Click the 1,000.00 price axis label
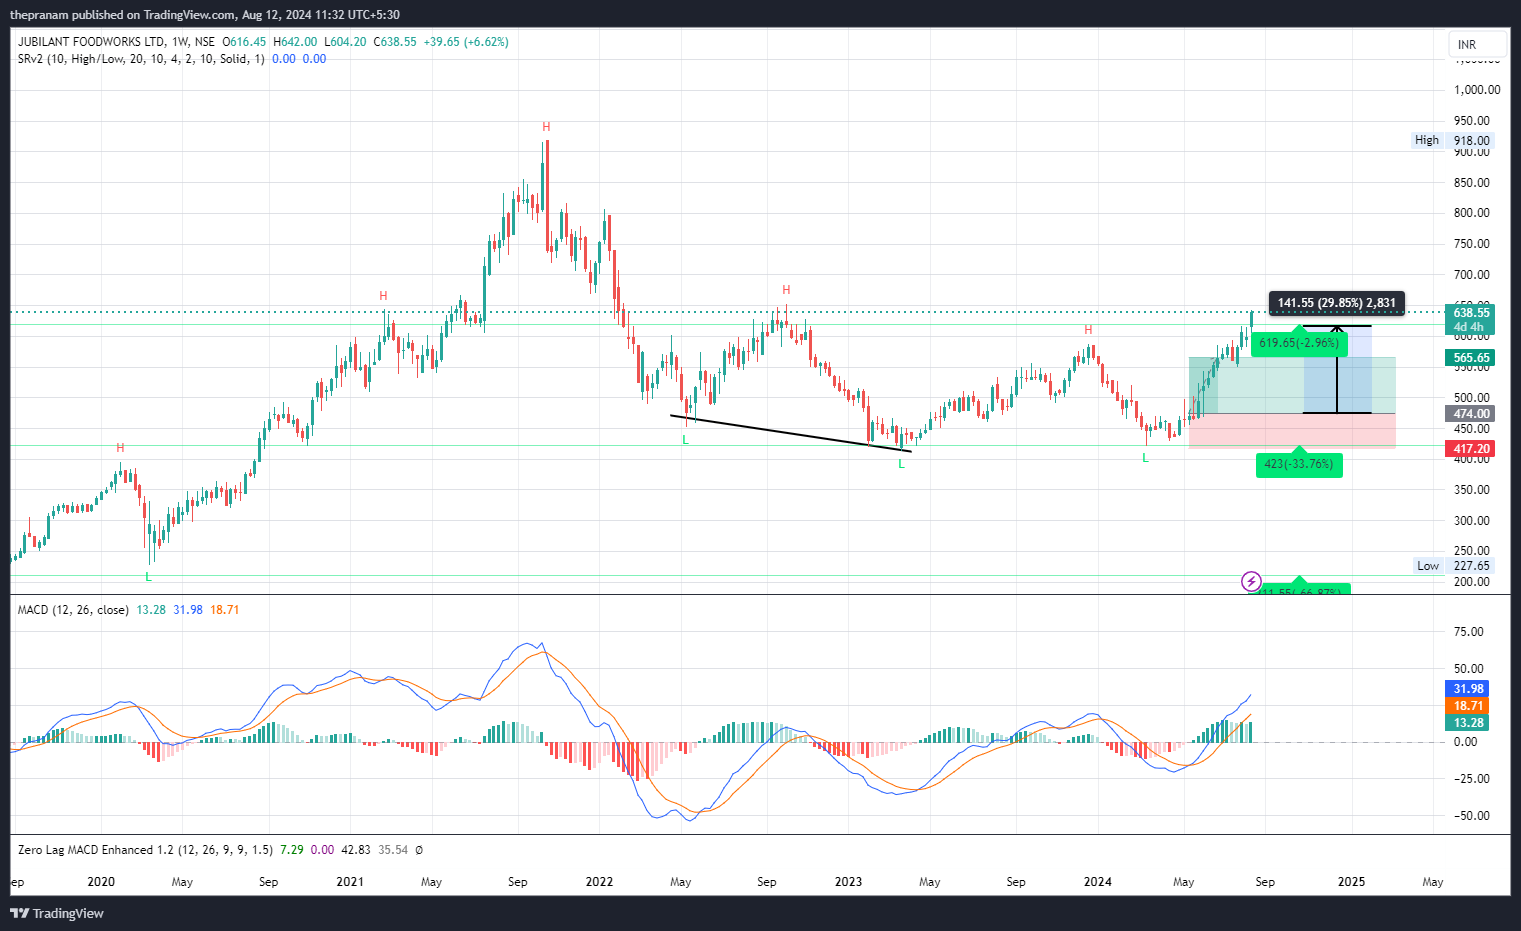 [1477, 90]
